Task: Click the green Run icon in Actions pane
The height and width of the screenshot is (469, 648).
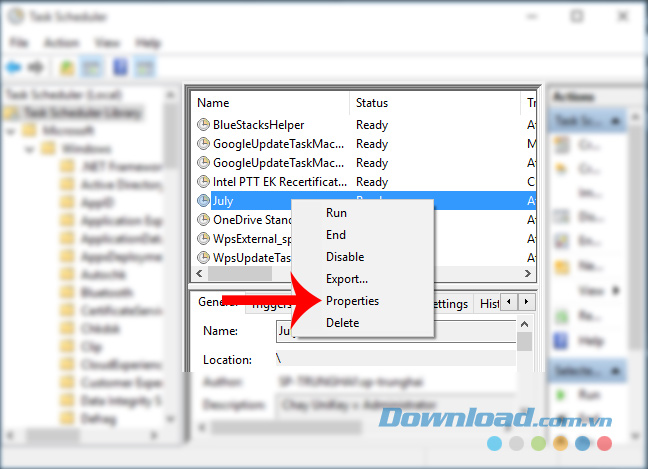Action: [561, 395]
